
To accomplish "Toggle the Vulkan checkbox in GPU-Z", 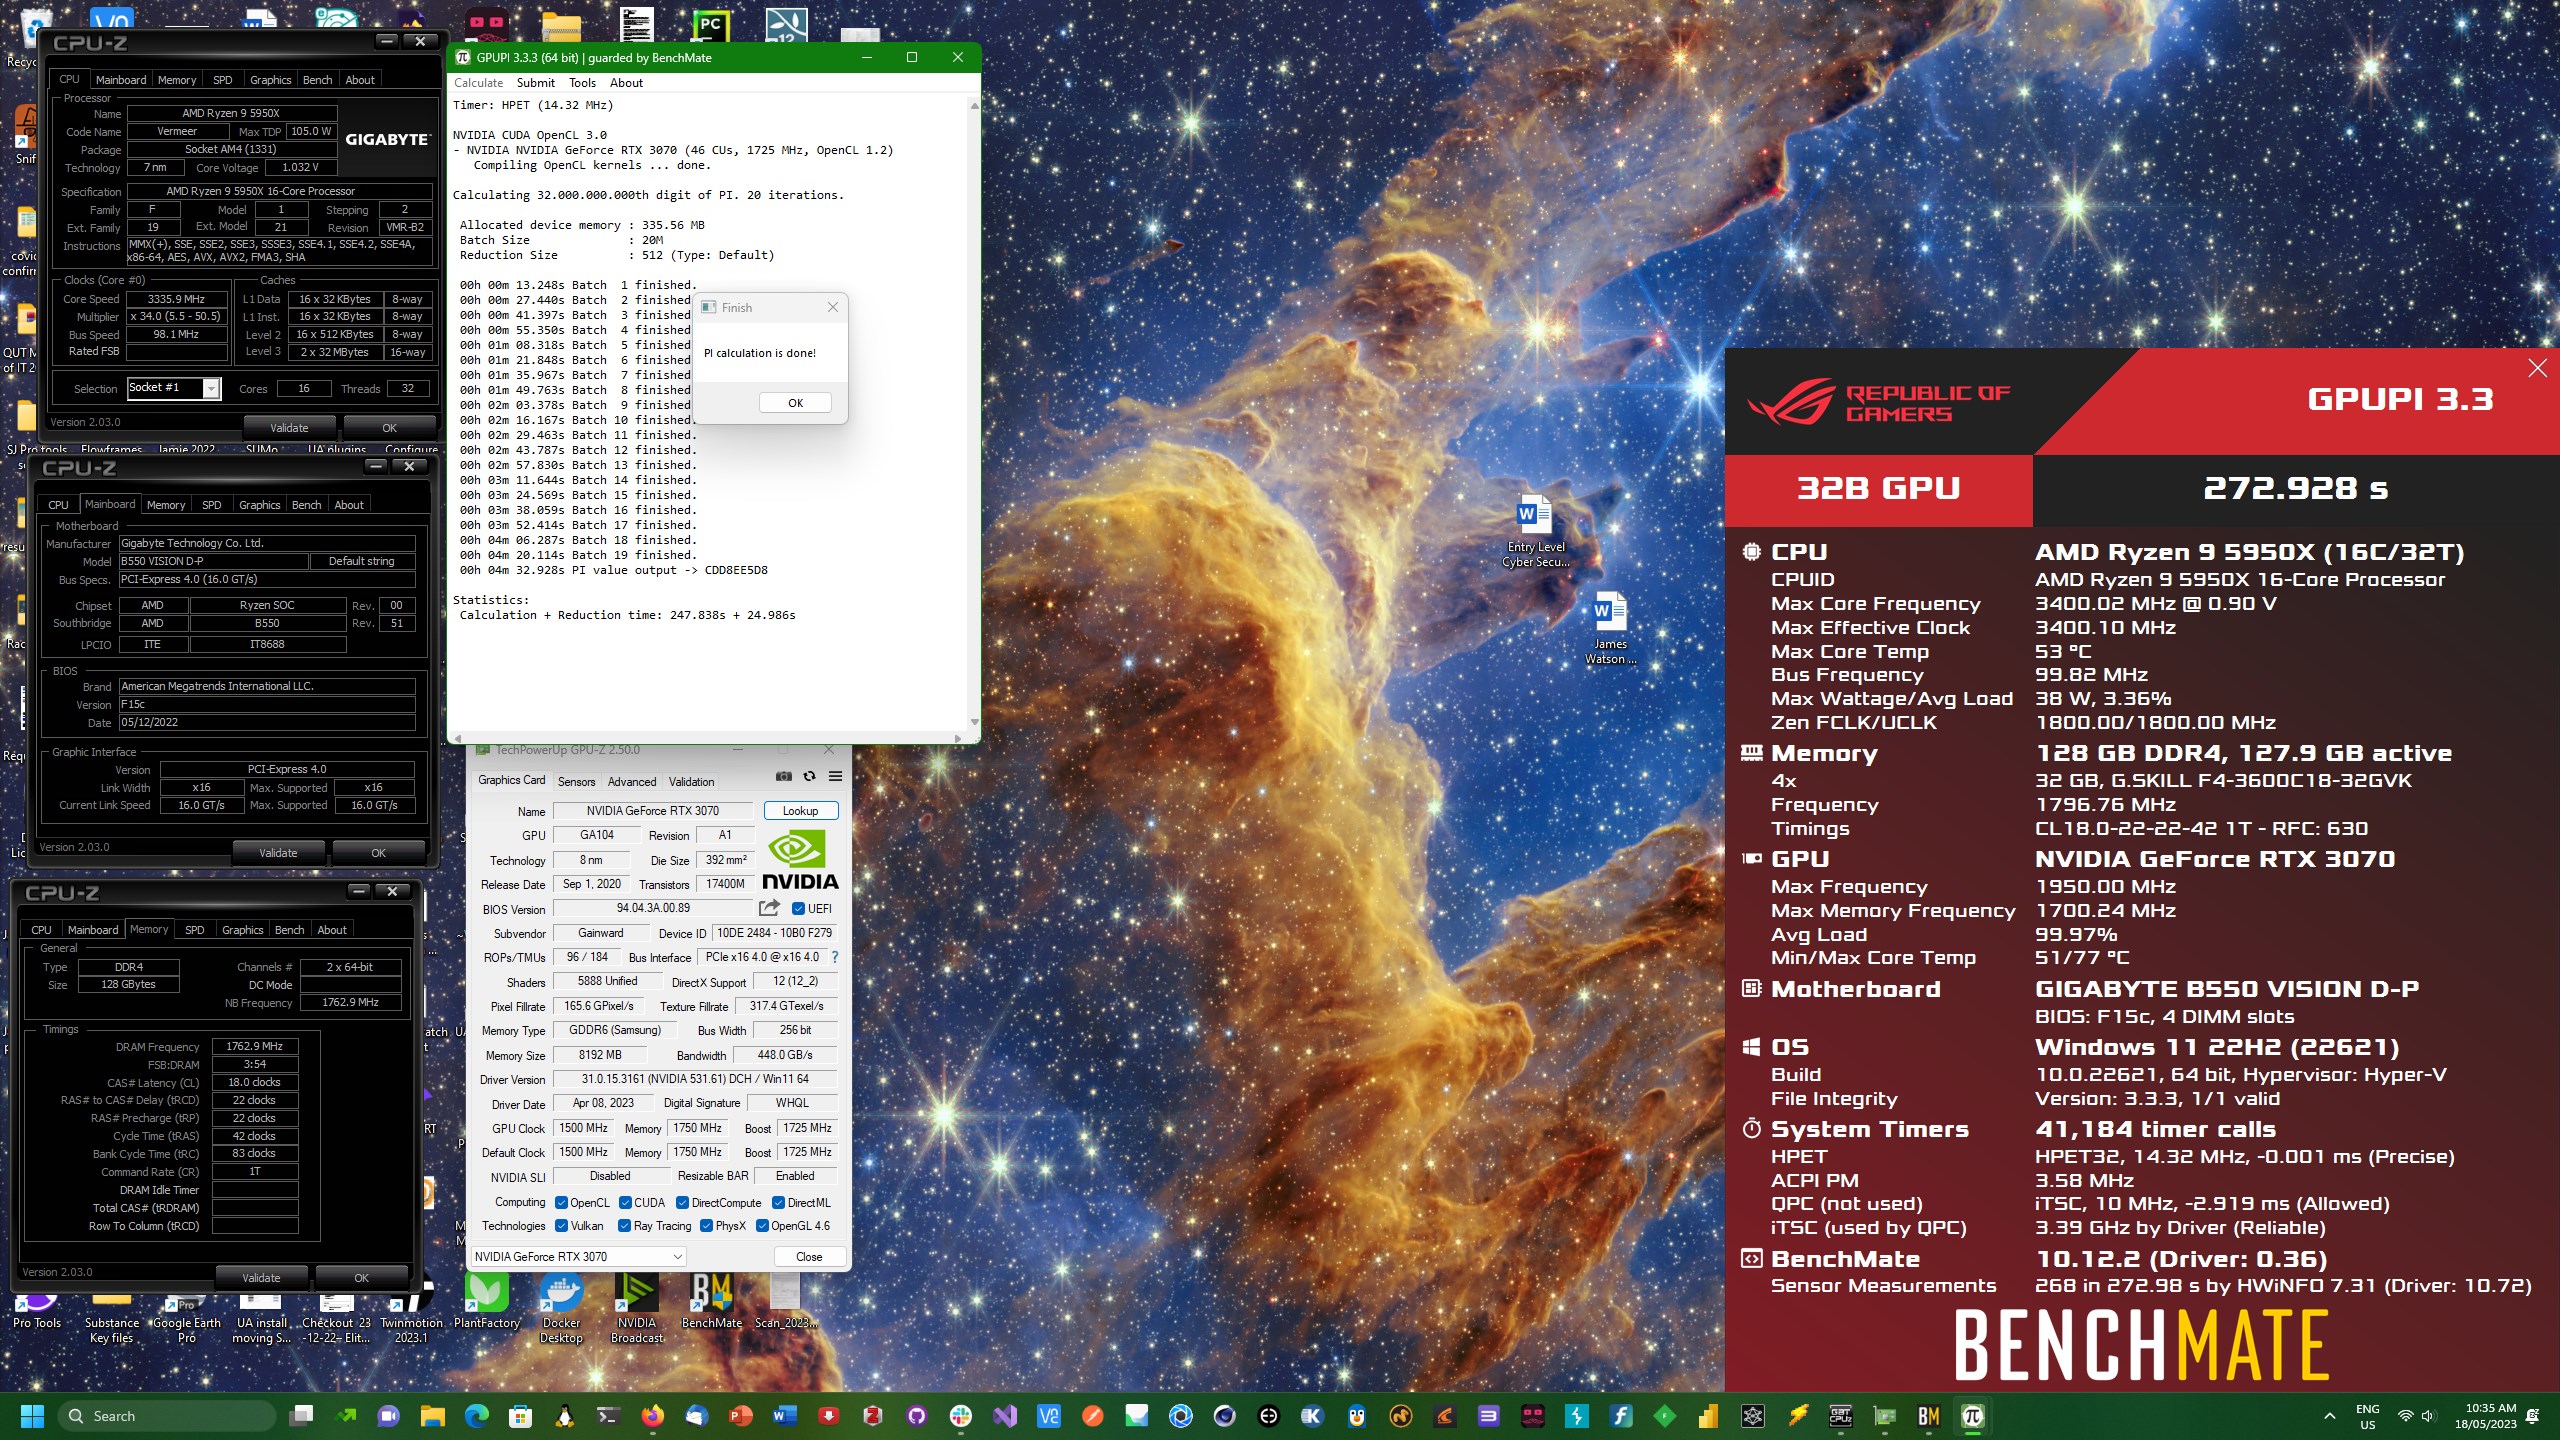I will click(x=561, y=1226).
